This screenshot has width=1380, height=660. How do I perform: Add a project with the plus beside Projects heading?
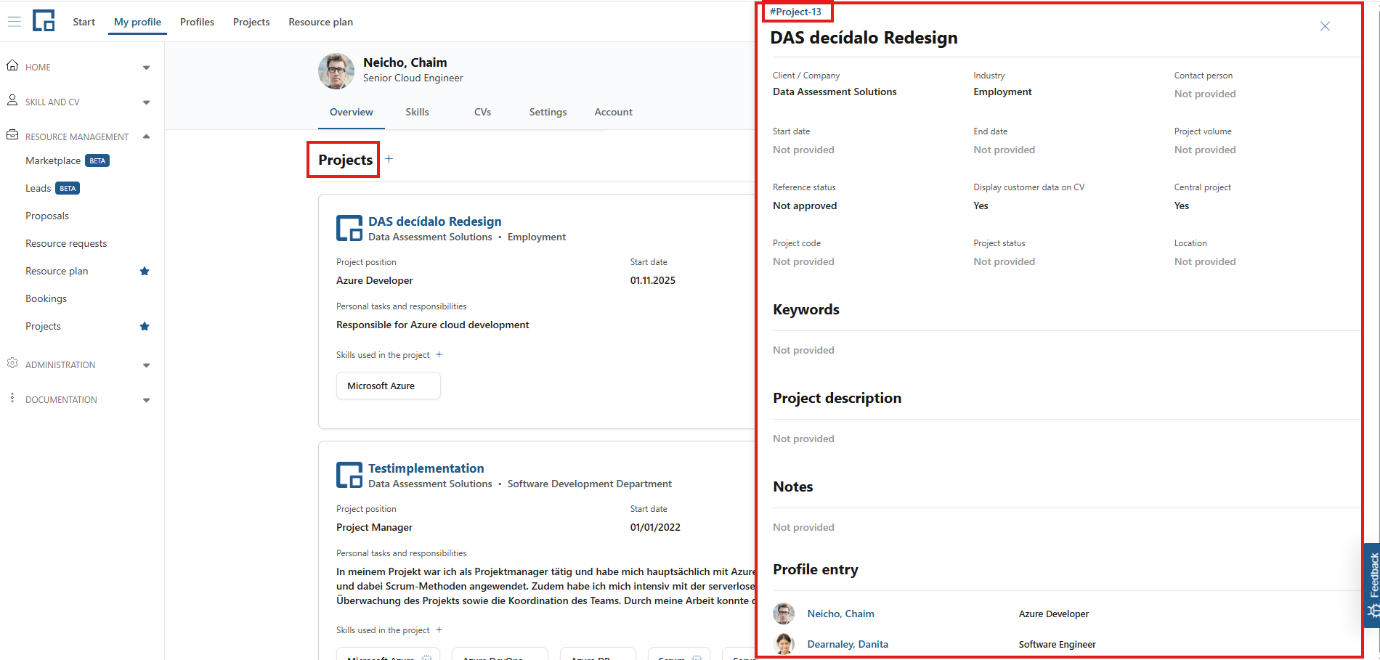click(389, 159)
